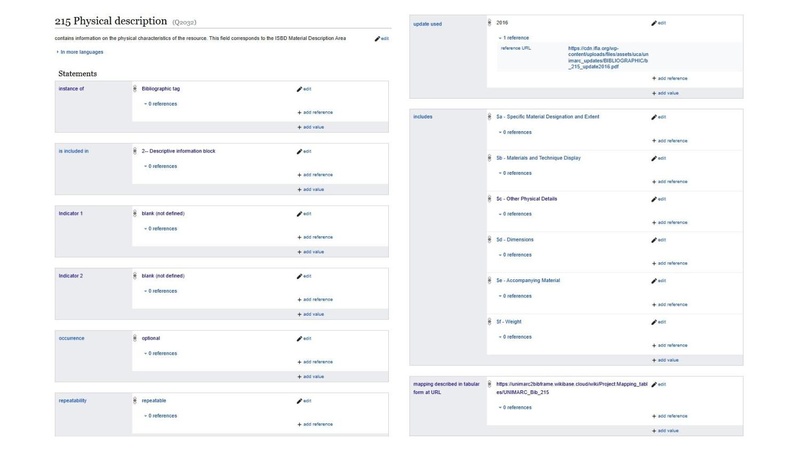Expand 0 references under Bibliographic tag
Image resolution: width=800 pixels, height=450 pixels.
(161, 104)
